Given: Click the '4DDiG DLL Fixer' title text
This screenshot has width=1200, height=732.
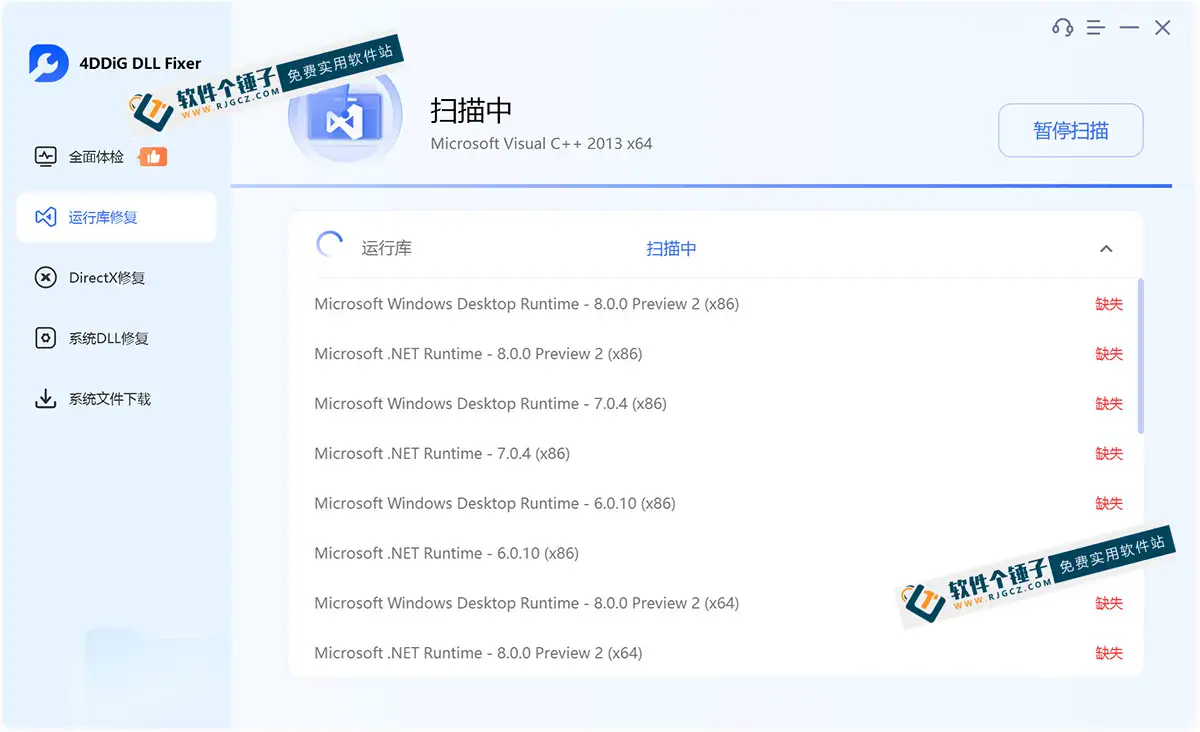Looking at the screenshot, I should click(140, 63).
